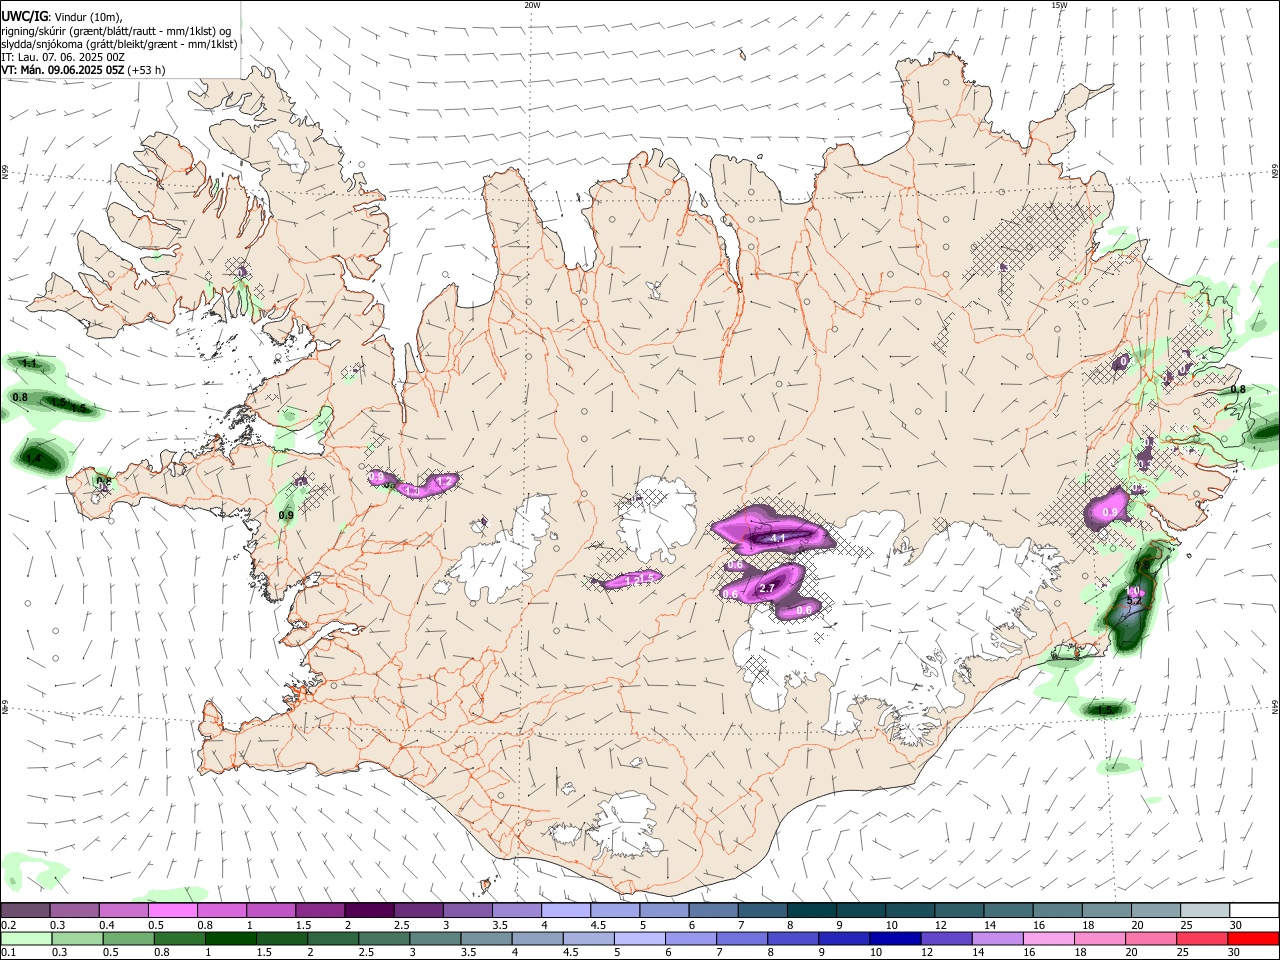Click the lower violet swatch between 14 and 16
Screen dimensions: 1280x960
997,938
